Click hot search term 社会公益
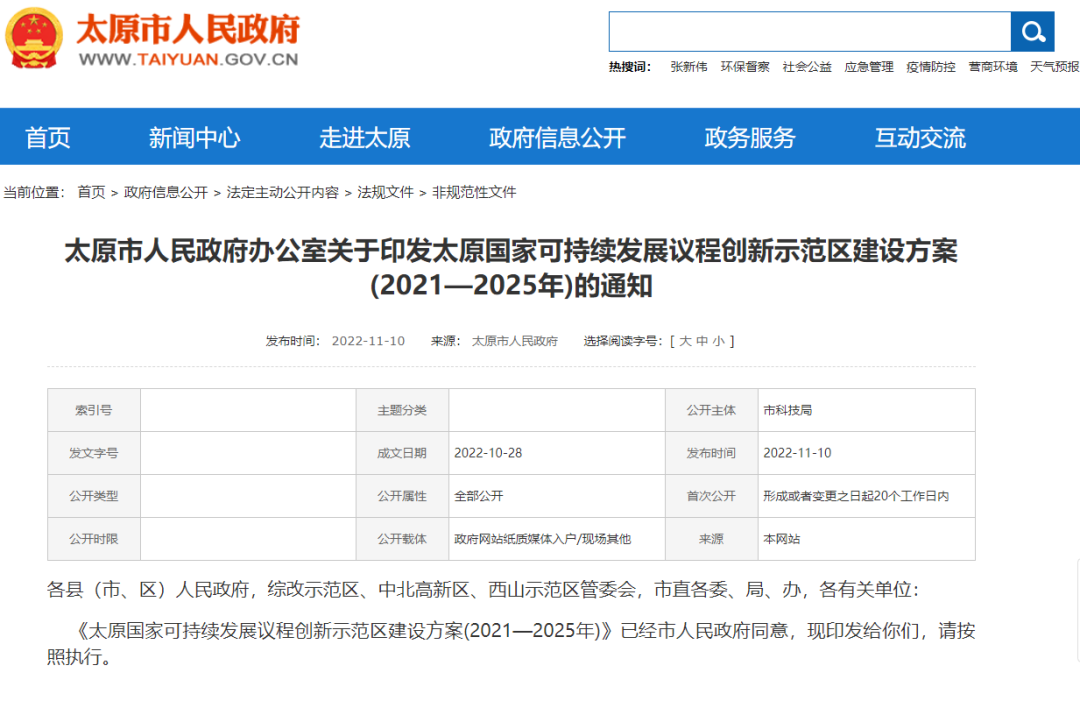The height and width of the screenshot is (708, 1080). [807, 67]
